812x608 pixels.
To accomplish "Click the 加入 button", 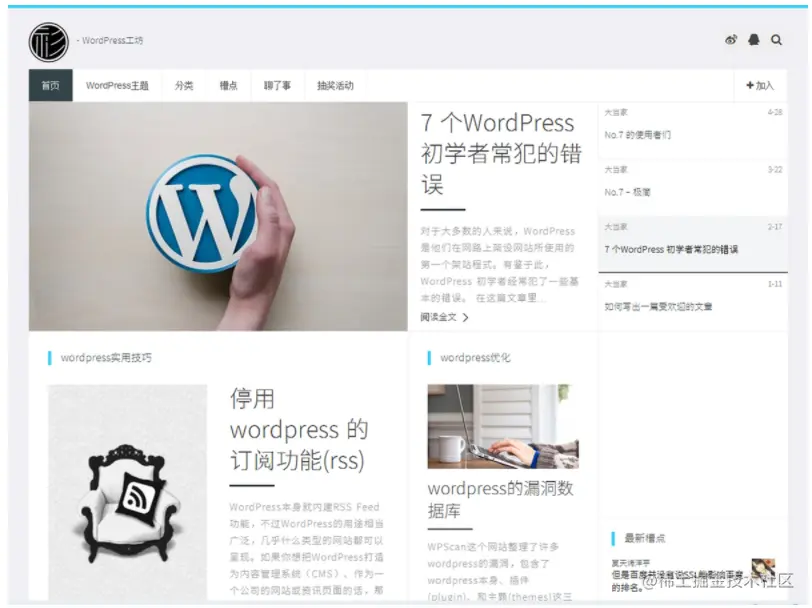I will (760, 85).
